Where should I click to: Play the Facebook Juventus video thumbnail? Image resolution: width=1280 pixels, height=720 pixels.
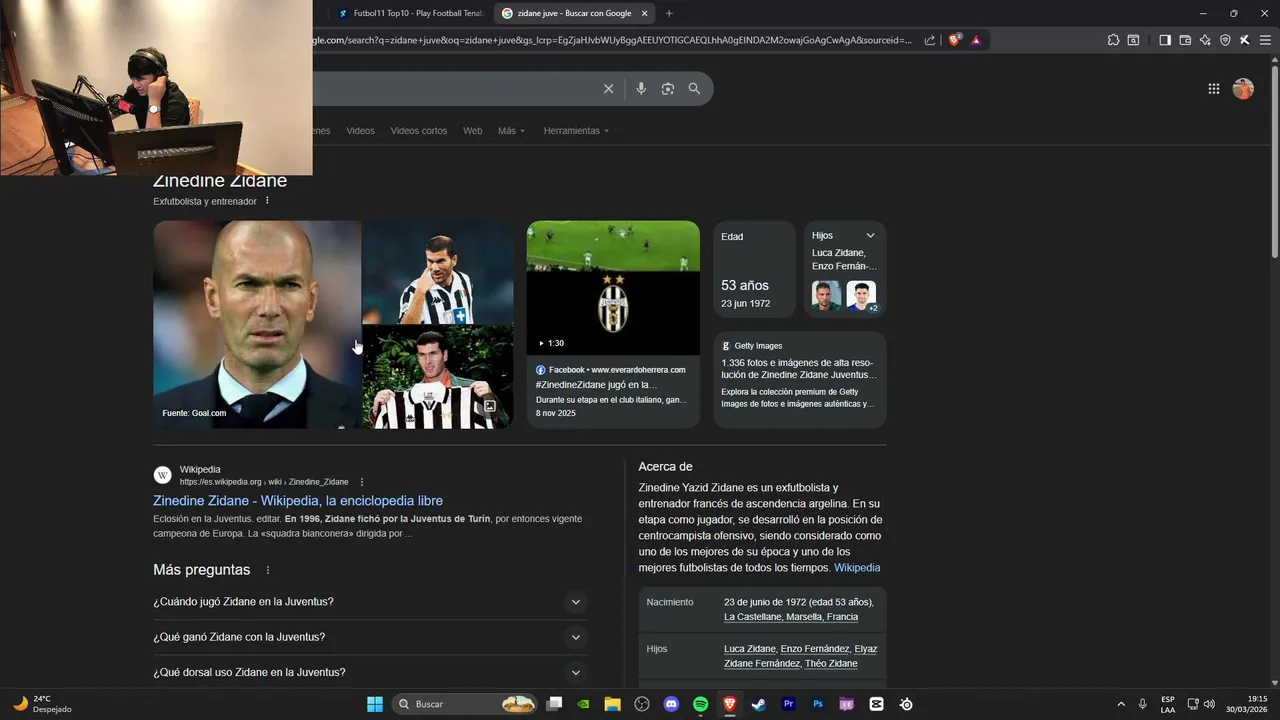pyautogui.click(x=613, y=288)
